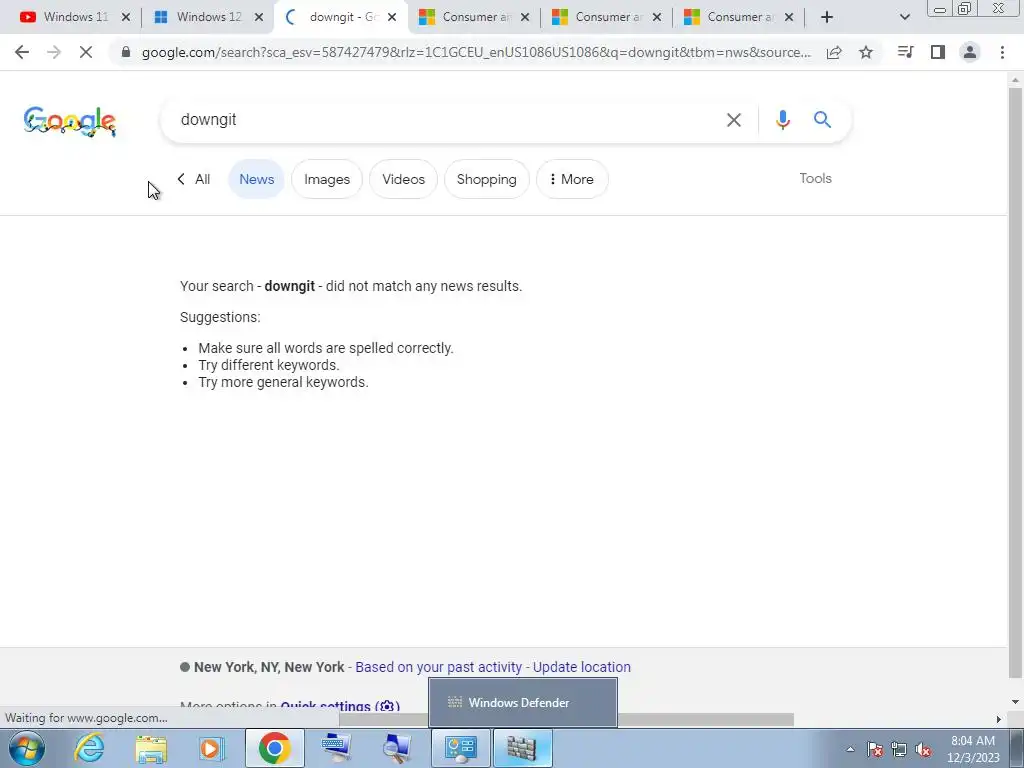Expand the tab search dropdown arrow
This screenshot has height=768, width=1024.
click(904, 17)
